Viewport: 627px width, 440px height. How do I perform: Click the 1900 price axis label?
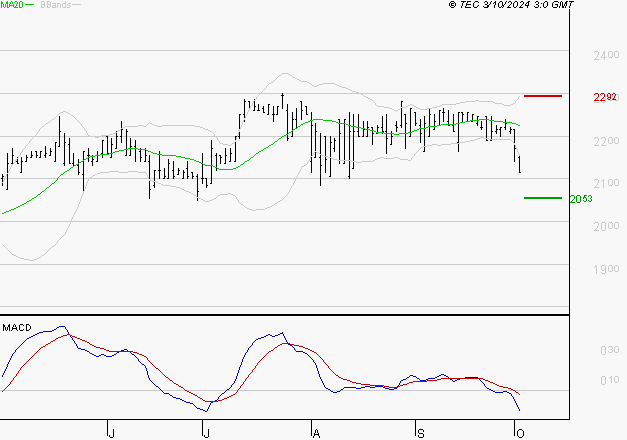pos(606,269)
